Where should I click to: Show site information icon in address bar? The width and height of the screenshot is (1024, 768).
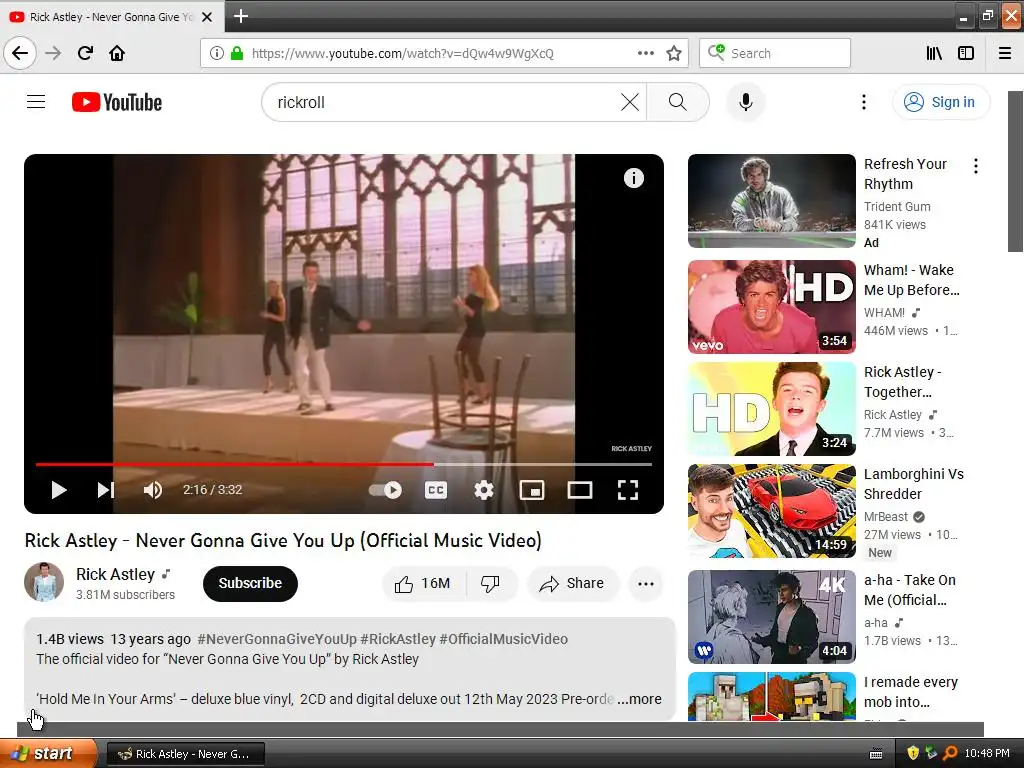(x=217, y=53)
